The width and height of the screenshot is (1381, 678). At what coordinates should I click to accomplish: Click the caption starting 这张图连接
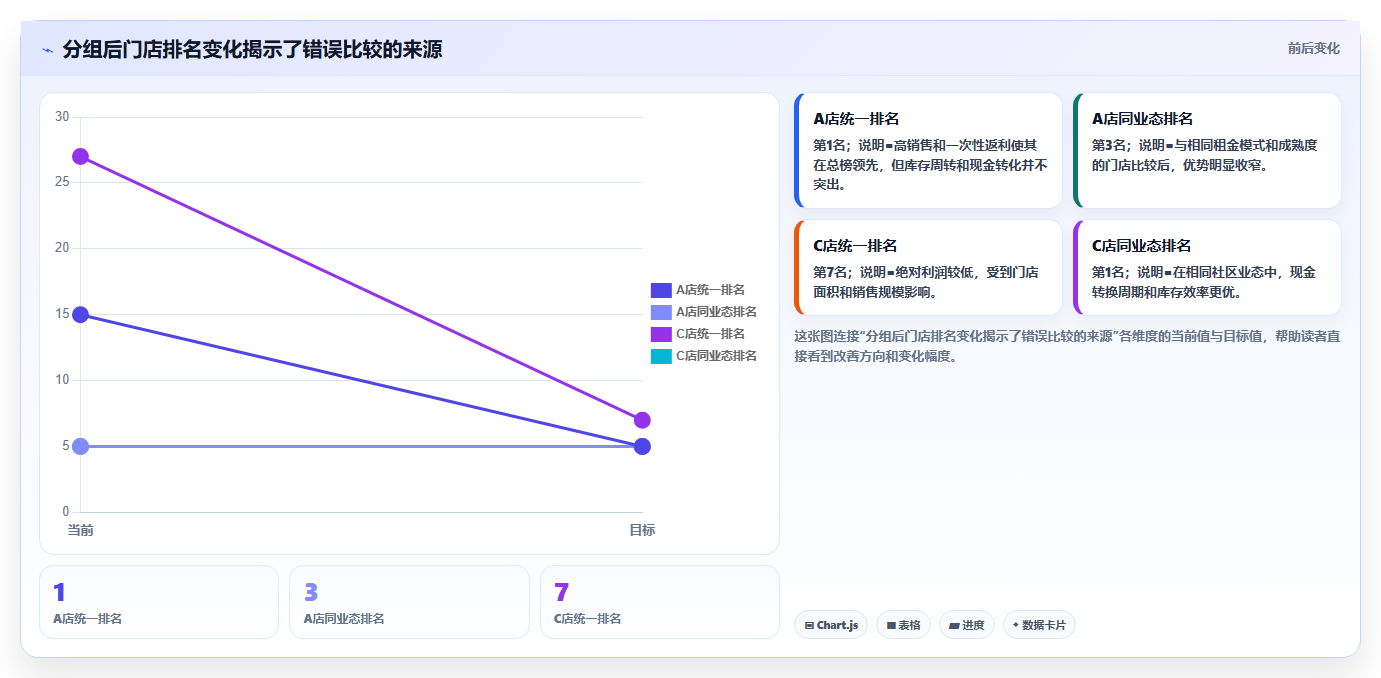1067,346
